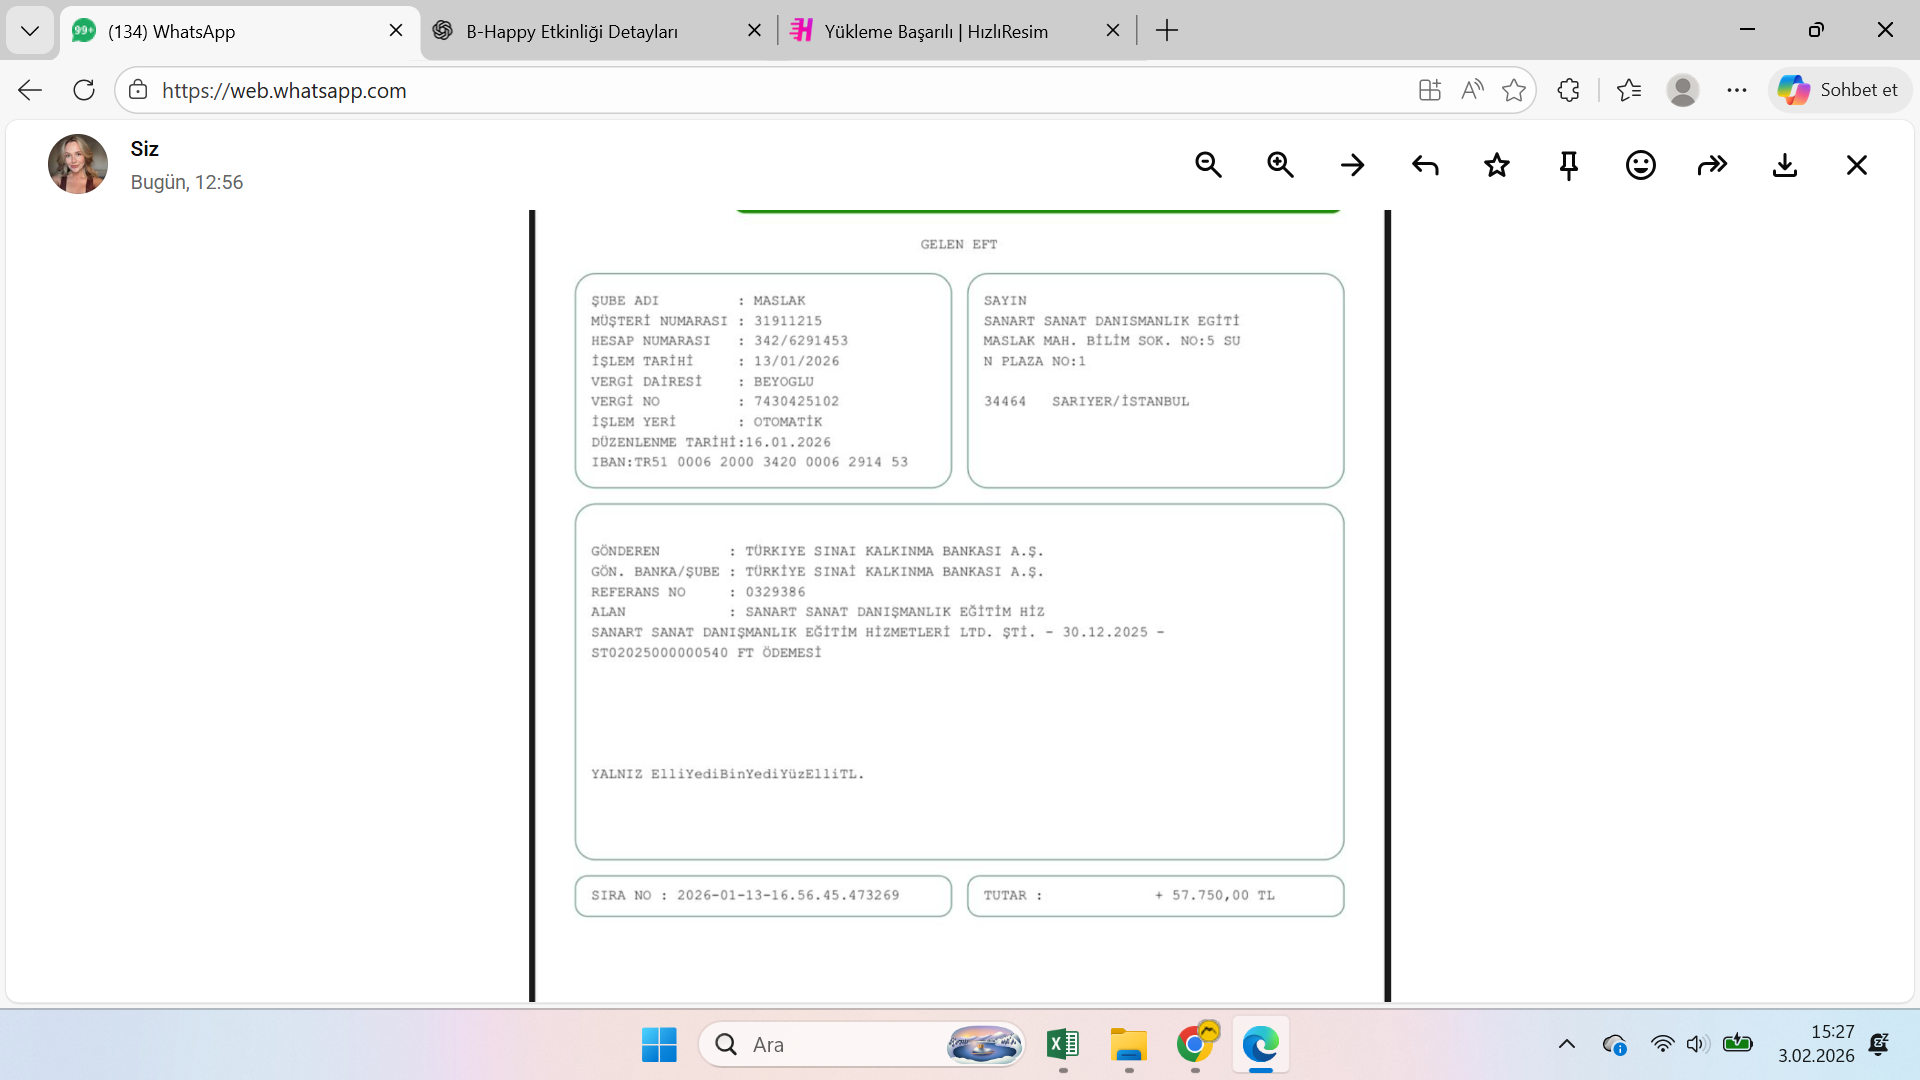Click the sender name Siz
This screenshot has height=1080, width=1920.
[x=144, y=149]
